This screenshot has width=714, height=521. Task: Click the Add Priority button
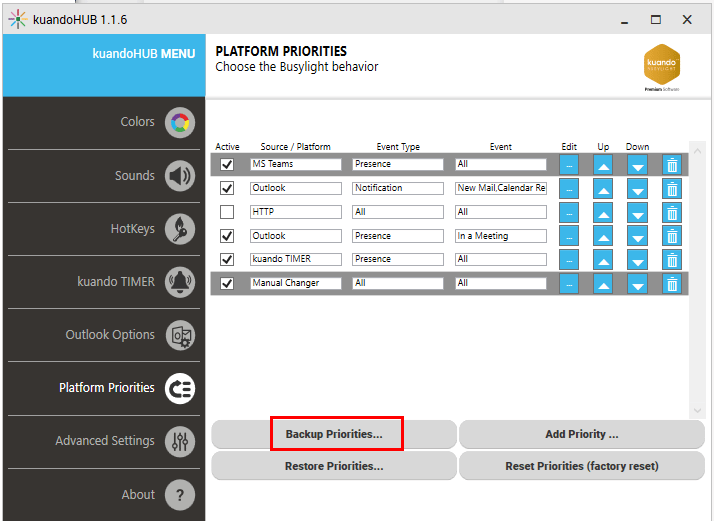tap(581, 435)
